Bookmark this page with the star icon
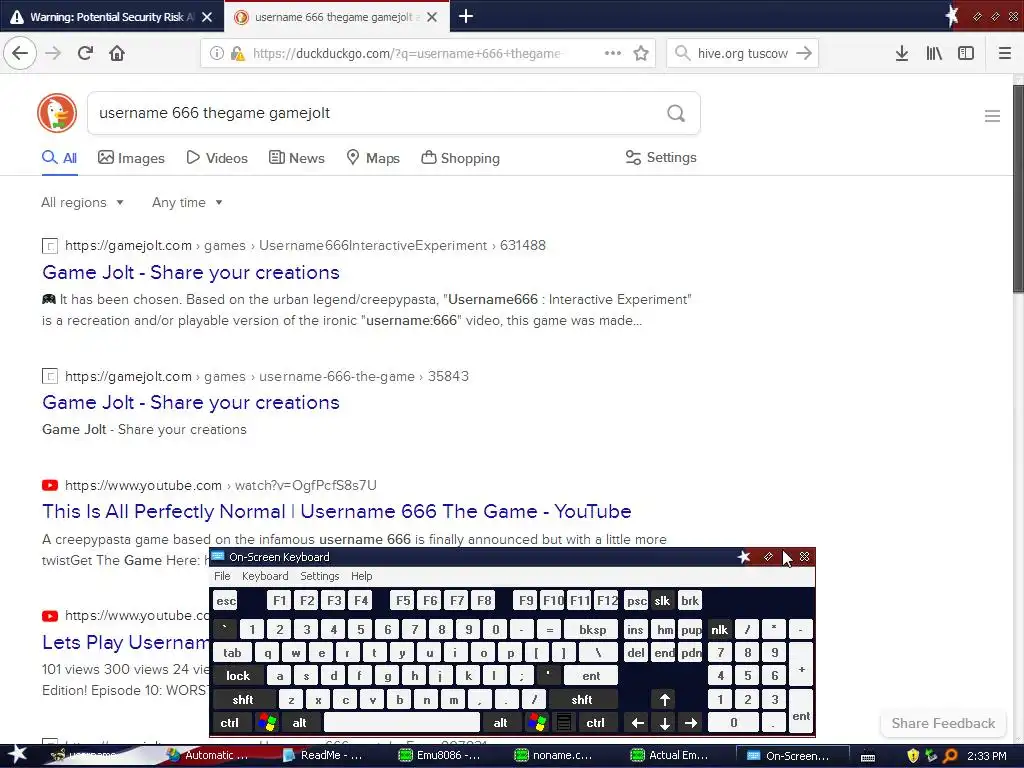 coord(641,53)
